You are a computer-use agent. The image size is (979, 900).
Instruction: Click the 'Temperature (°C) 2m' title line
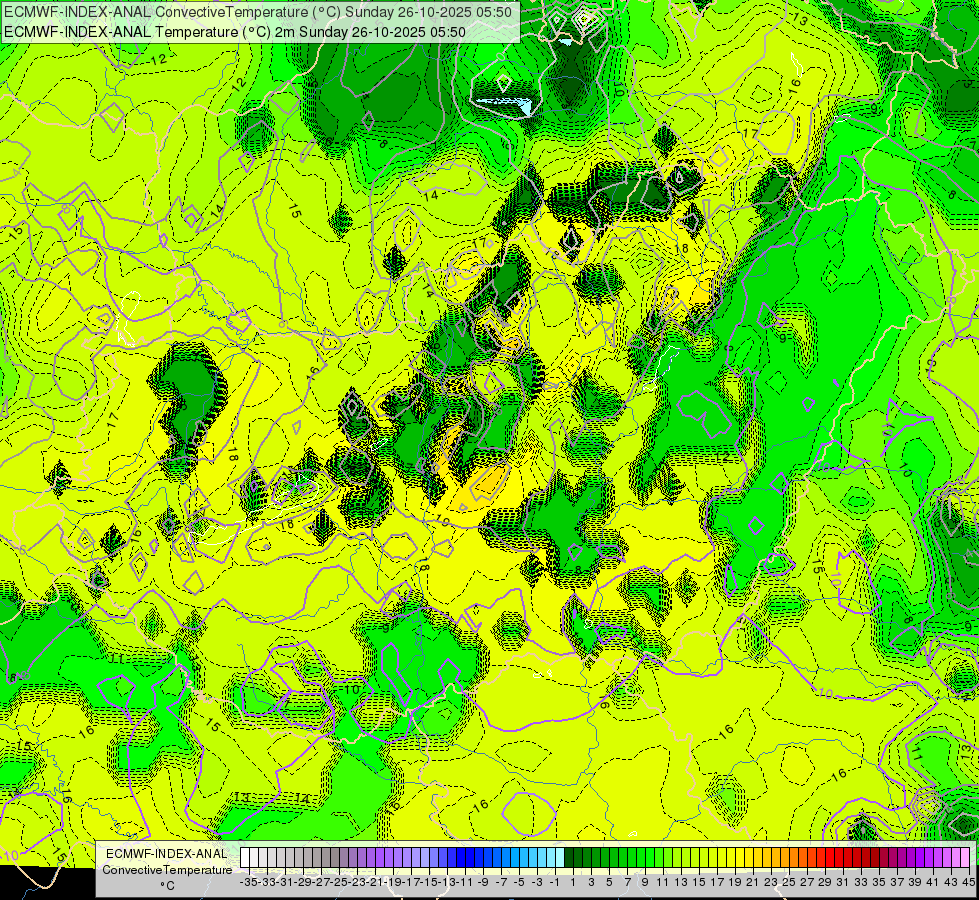click(x=235, y=32)
